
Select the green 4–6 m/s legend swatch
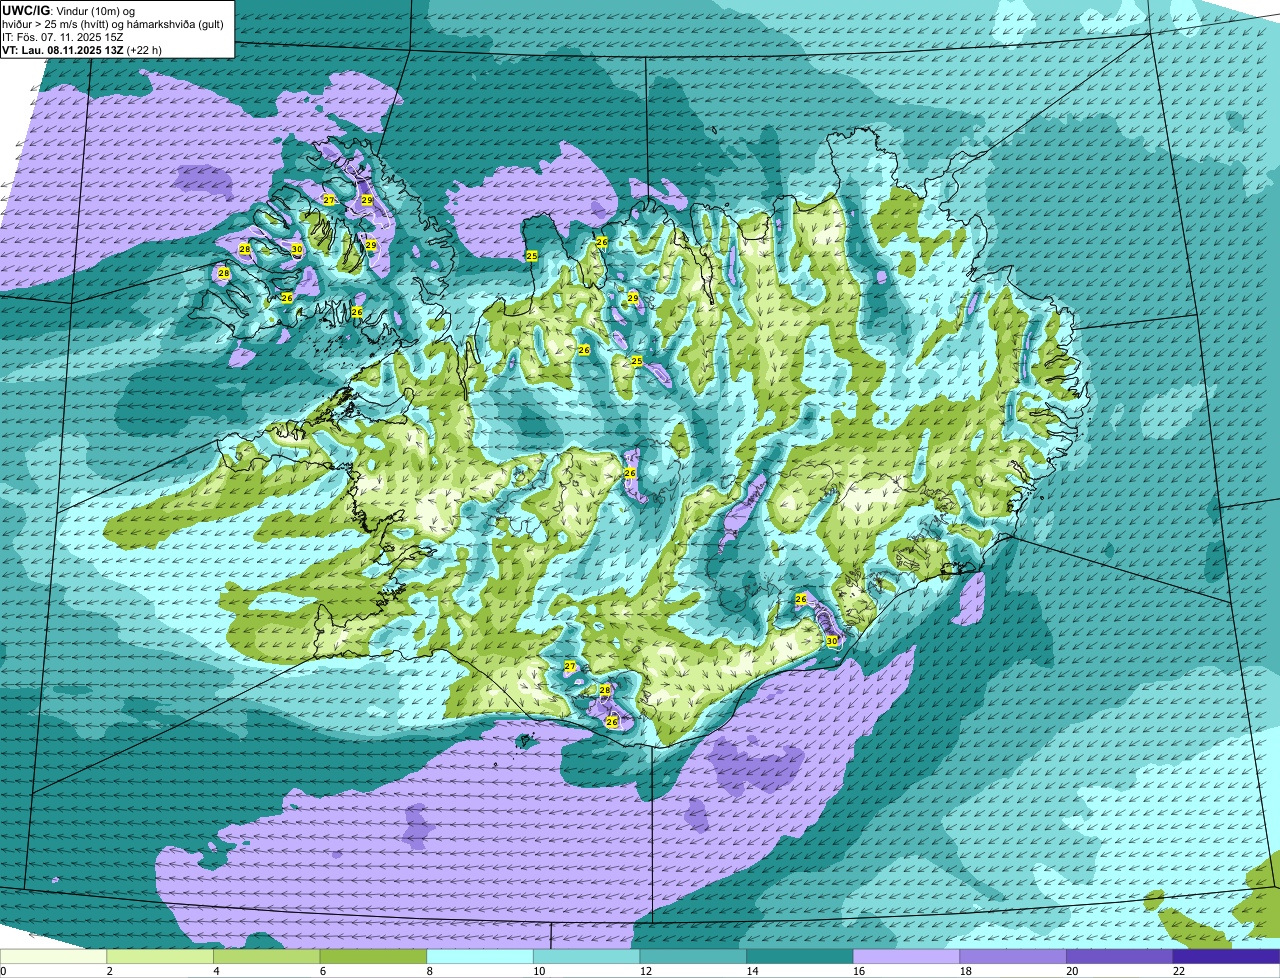click(x=267, y=956)
